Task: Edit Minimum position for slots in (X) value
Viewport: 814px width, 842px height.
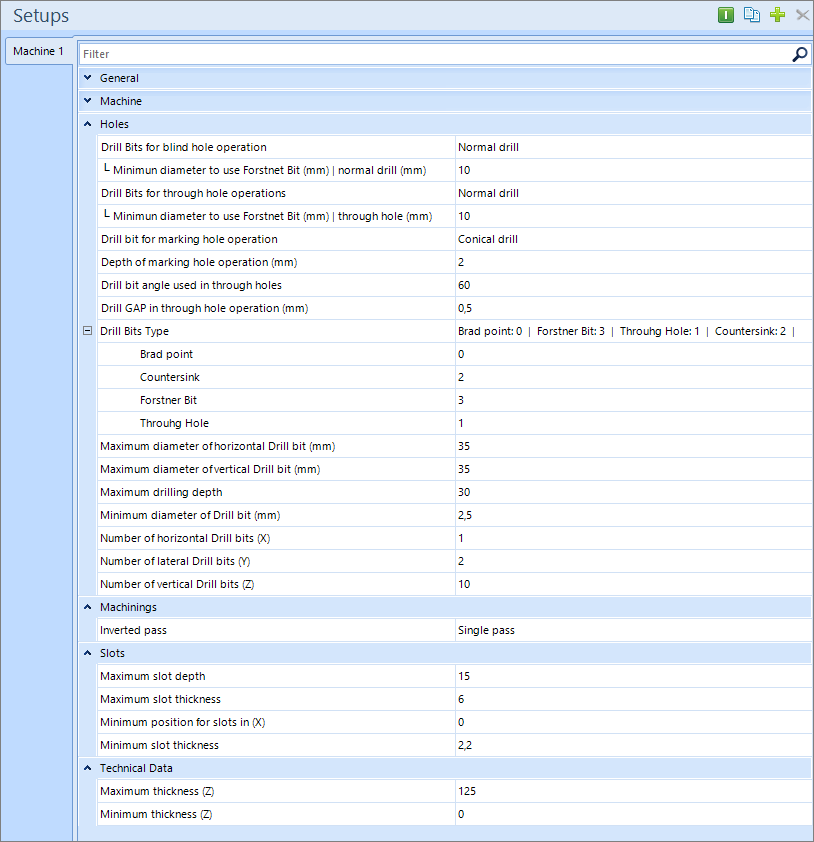Action: point(634,722)
